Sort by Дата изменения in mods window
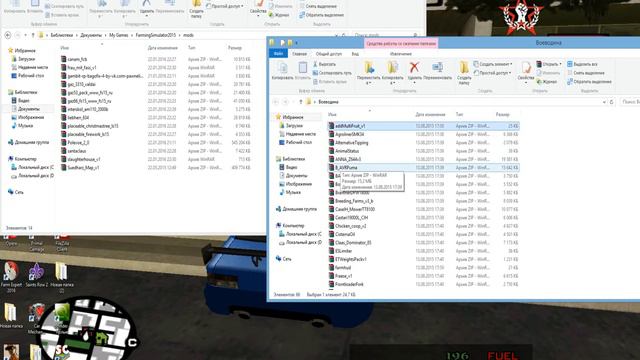Image resolution: width=640 pixels, height=360 pixels. point(162,48)
